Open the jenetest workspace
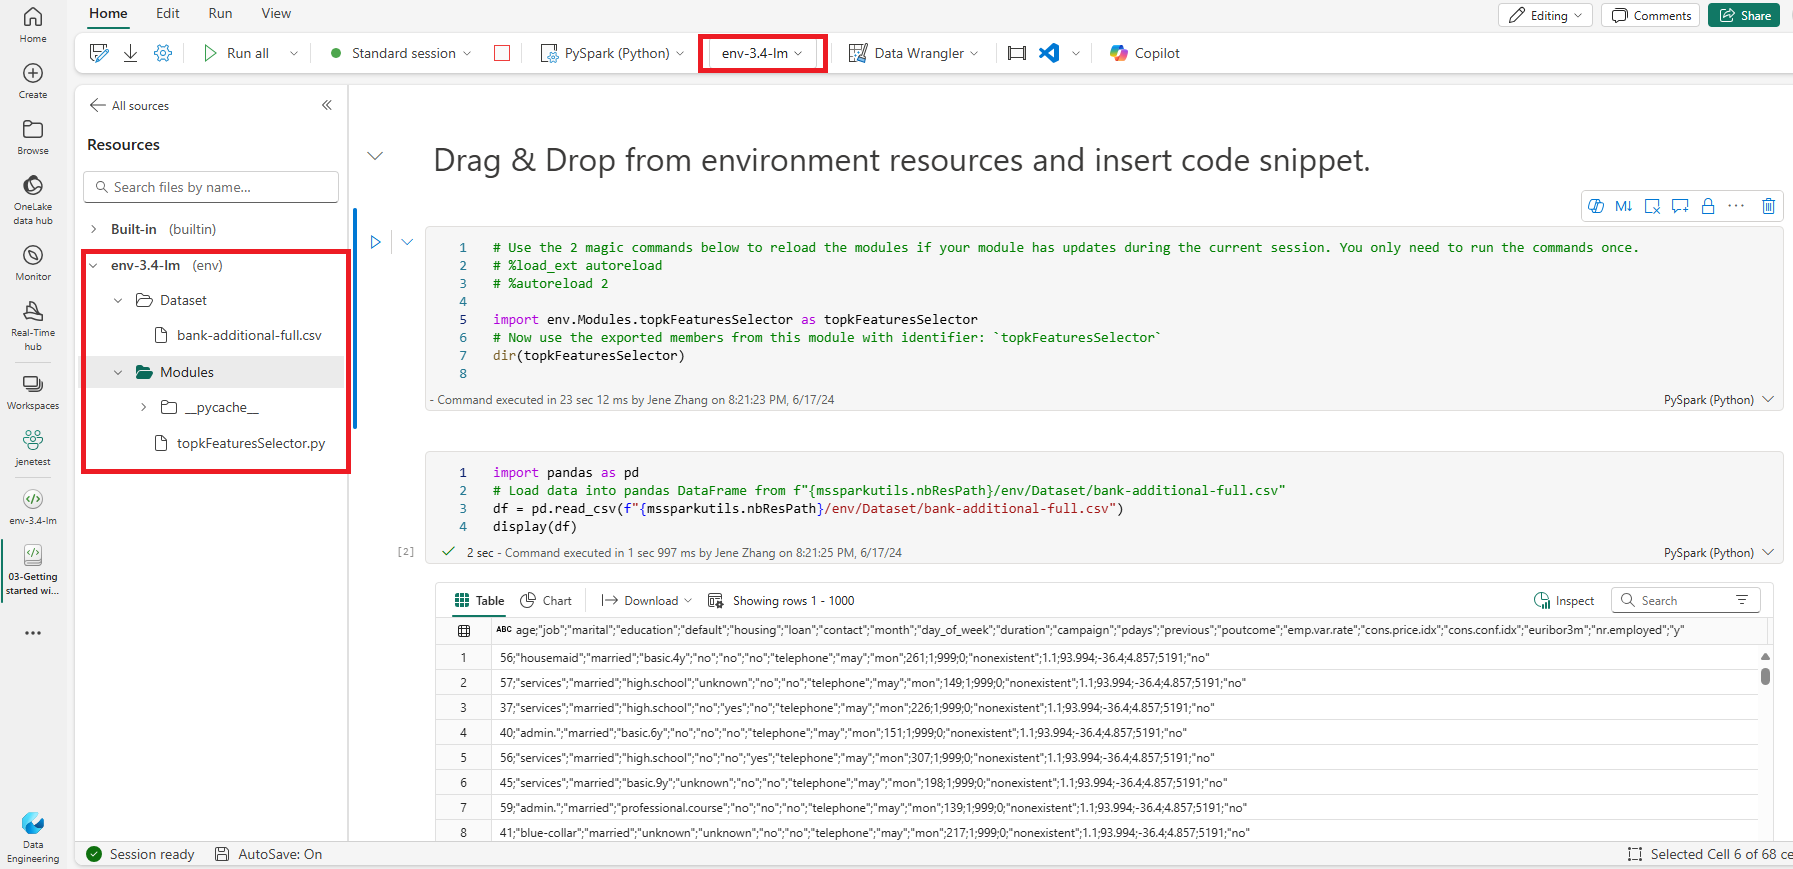The width and height of the screenshot is (1793, 869). [33, 448]
